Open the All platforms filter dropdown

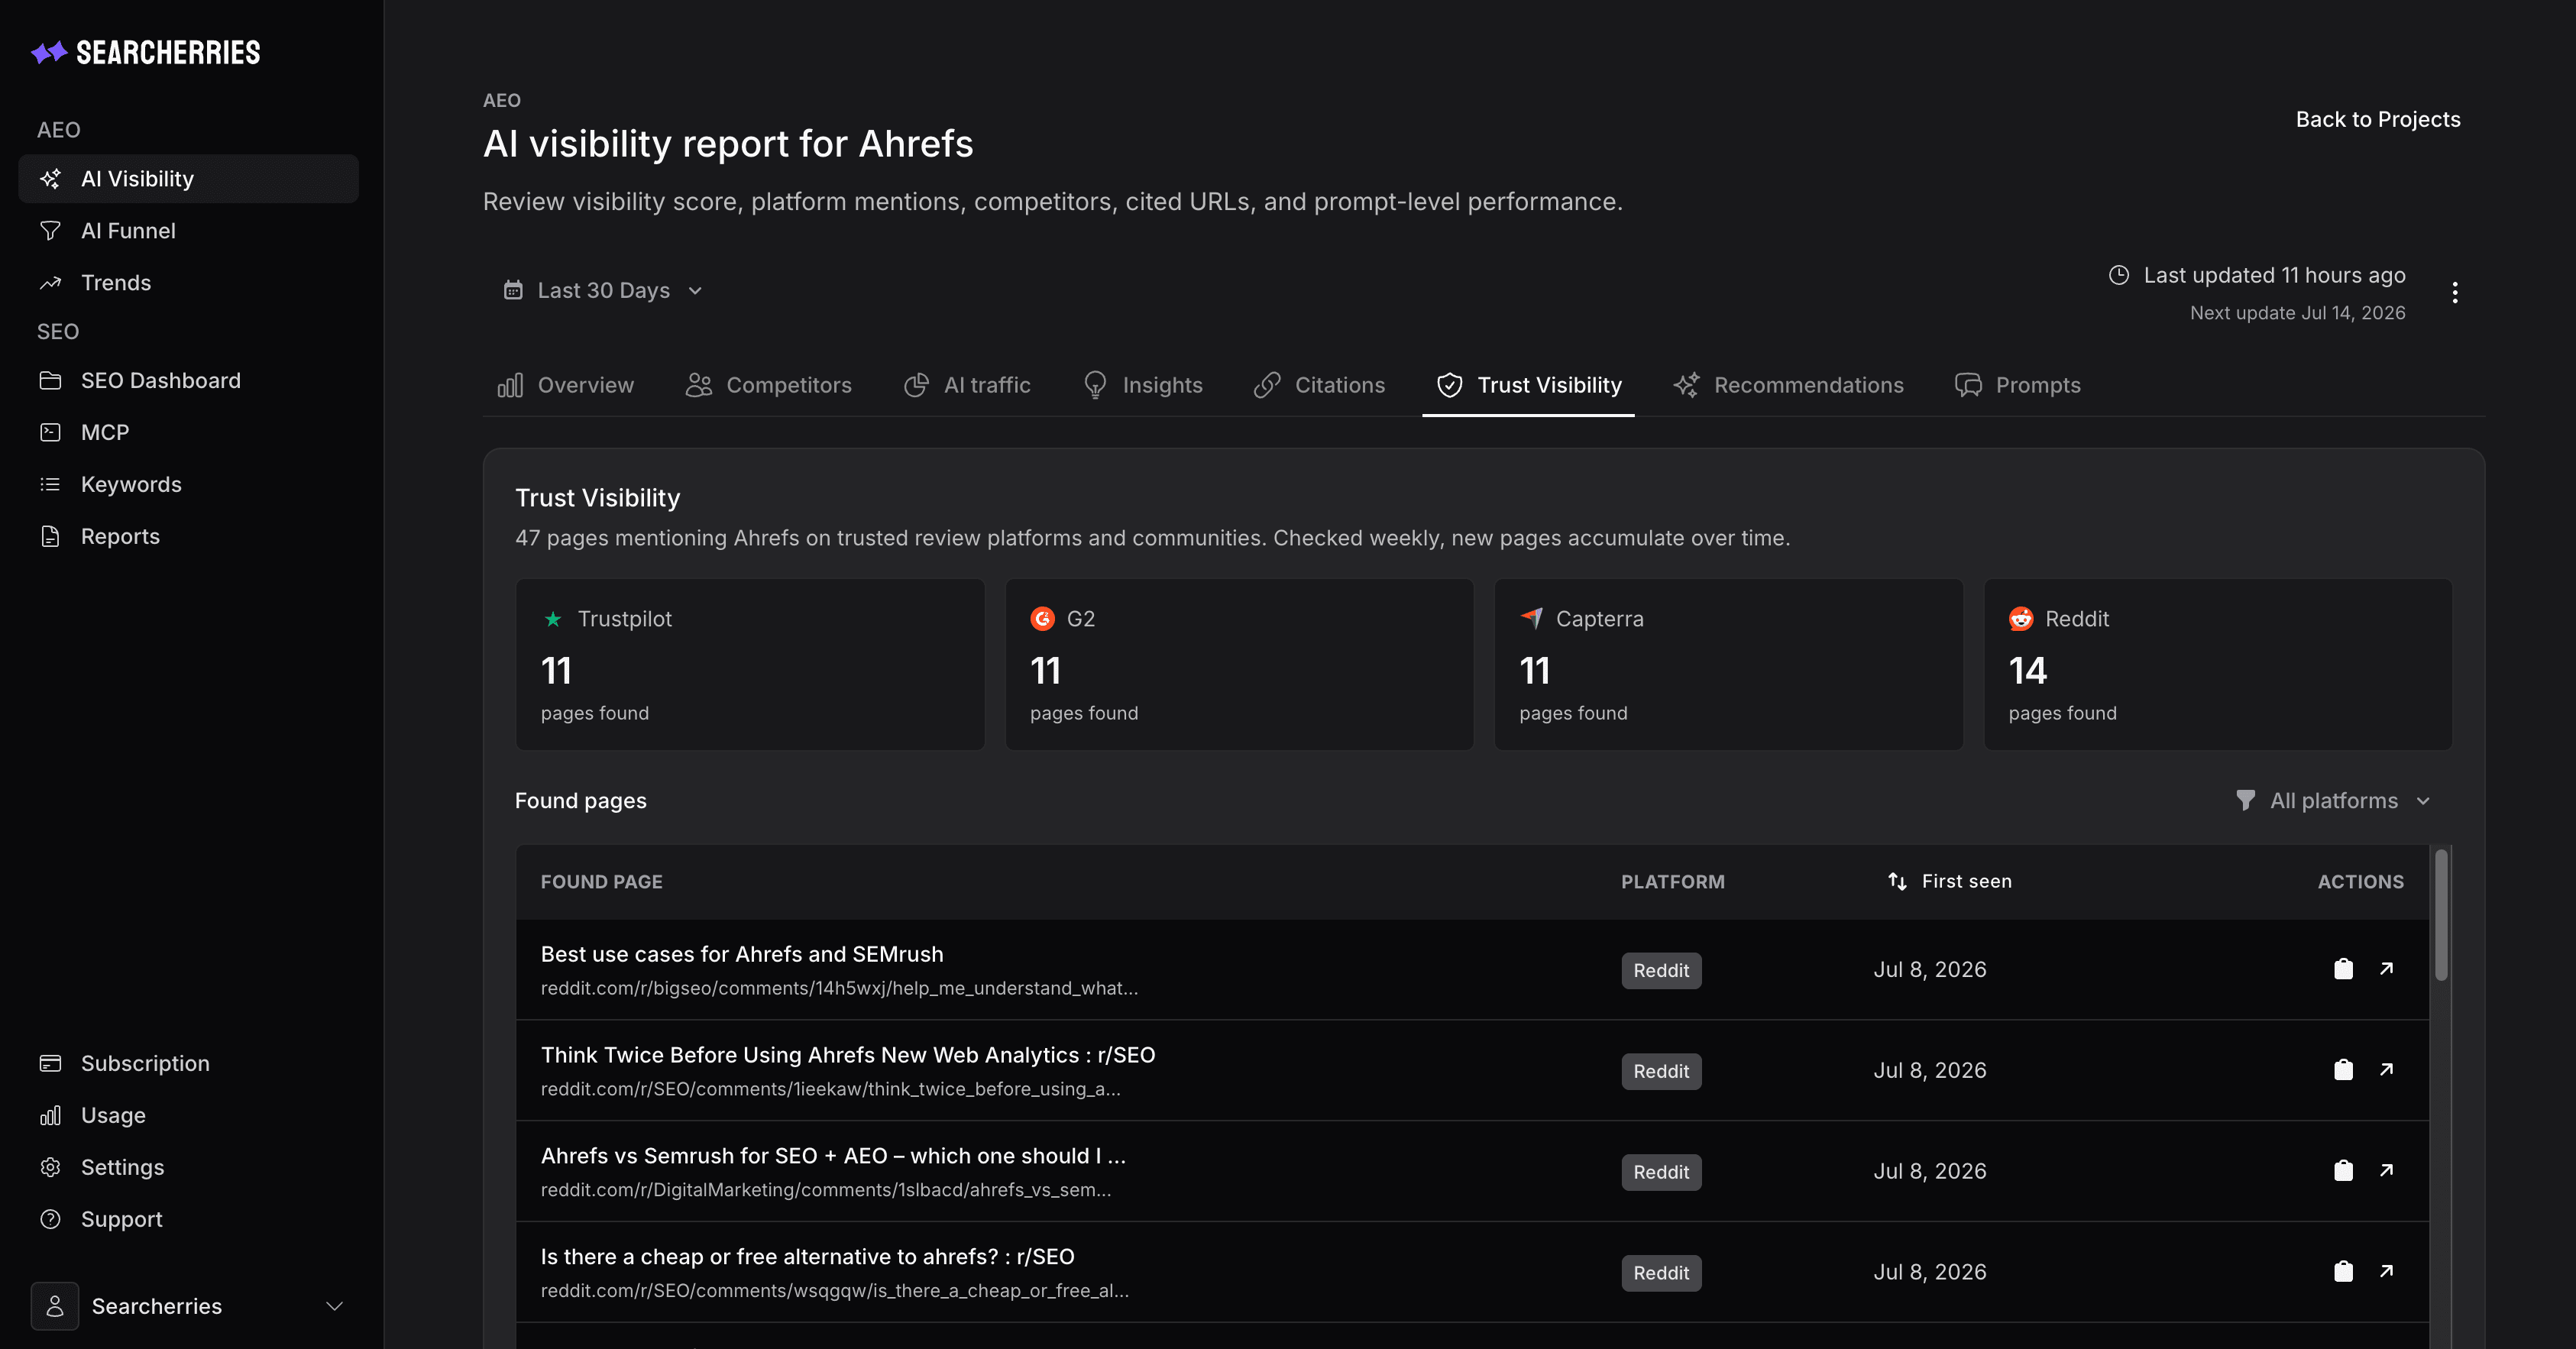tap(2333, 801)
